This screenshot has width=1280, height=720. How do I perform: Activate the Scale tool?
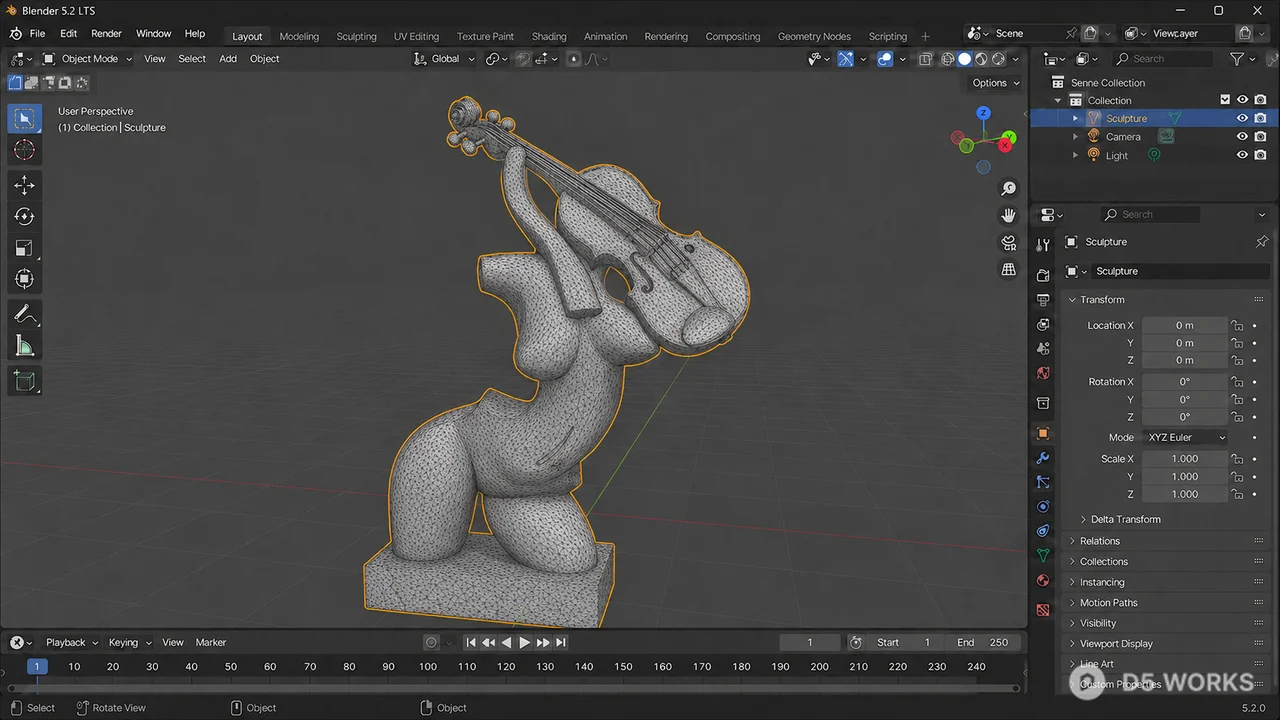(x=25, y=248)
